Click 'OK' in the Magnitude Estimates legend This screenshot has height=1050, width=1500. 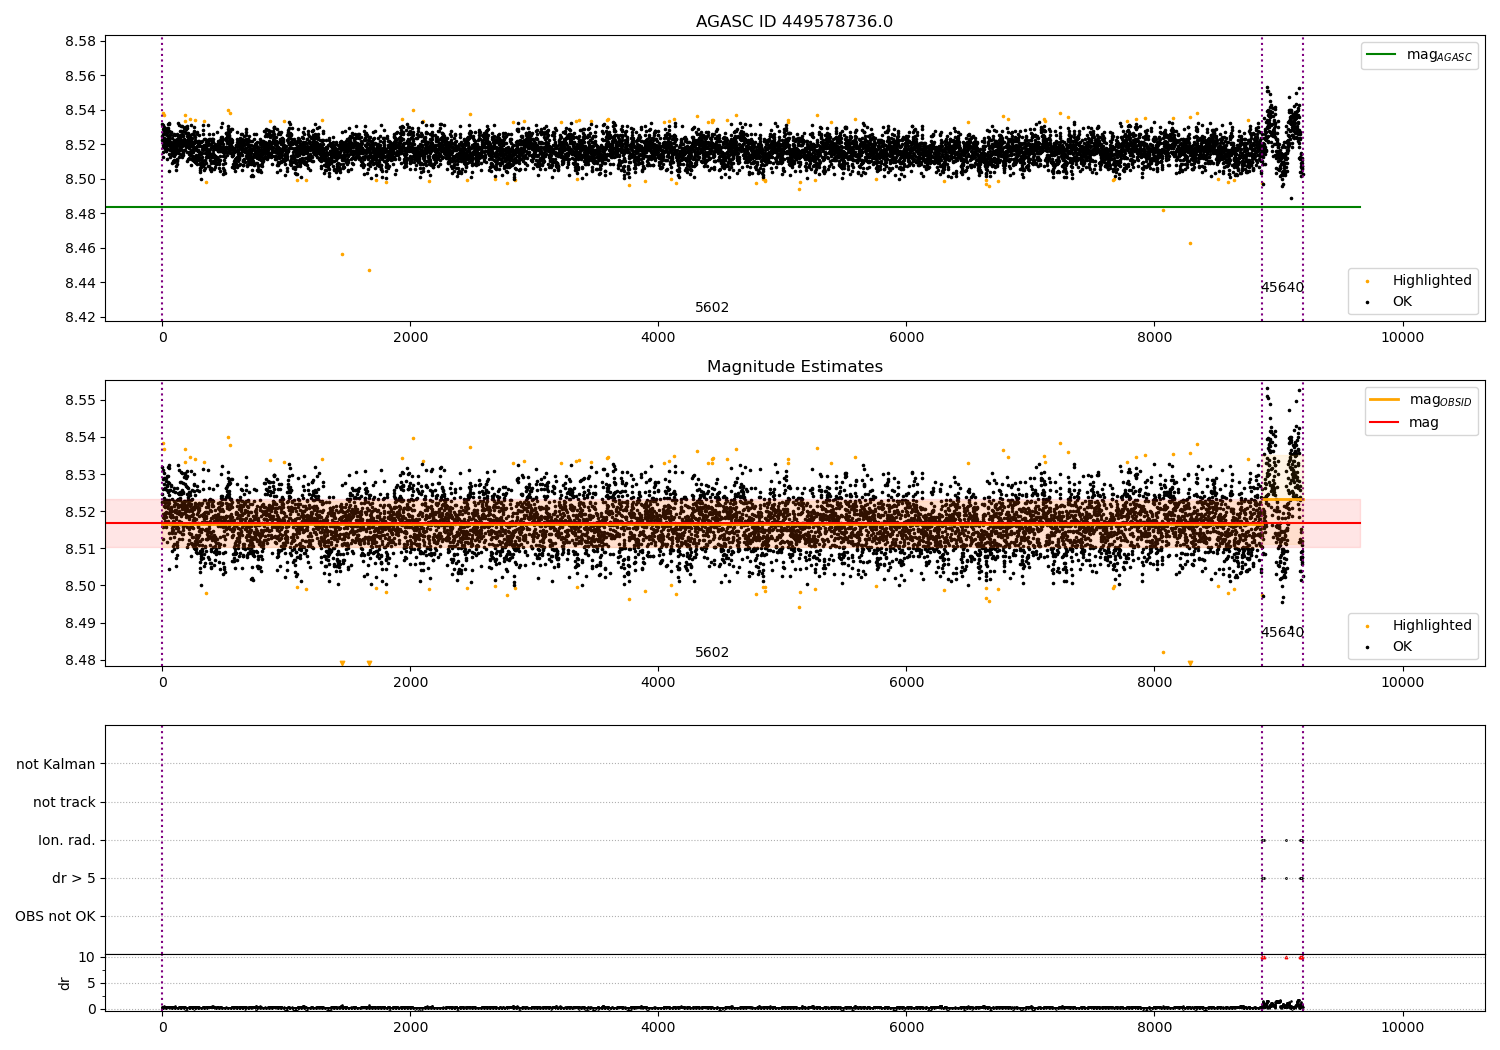tap(1402, 646)
